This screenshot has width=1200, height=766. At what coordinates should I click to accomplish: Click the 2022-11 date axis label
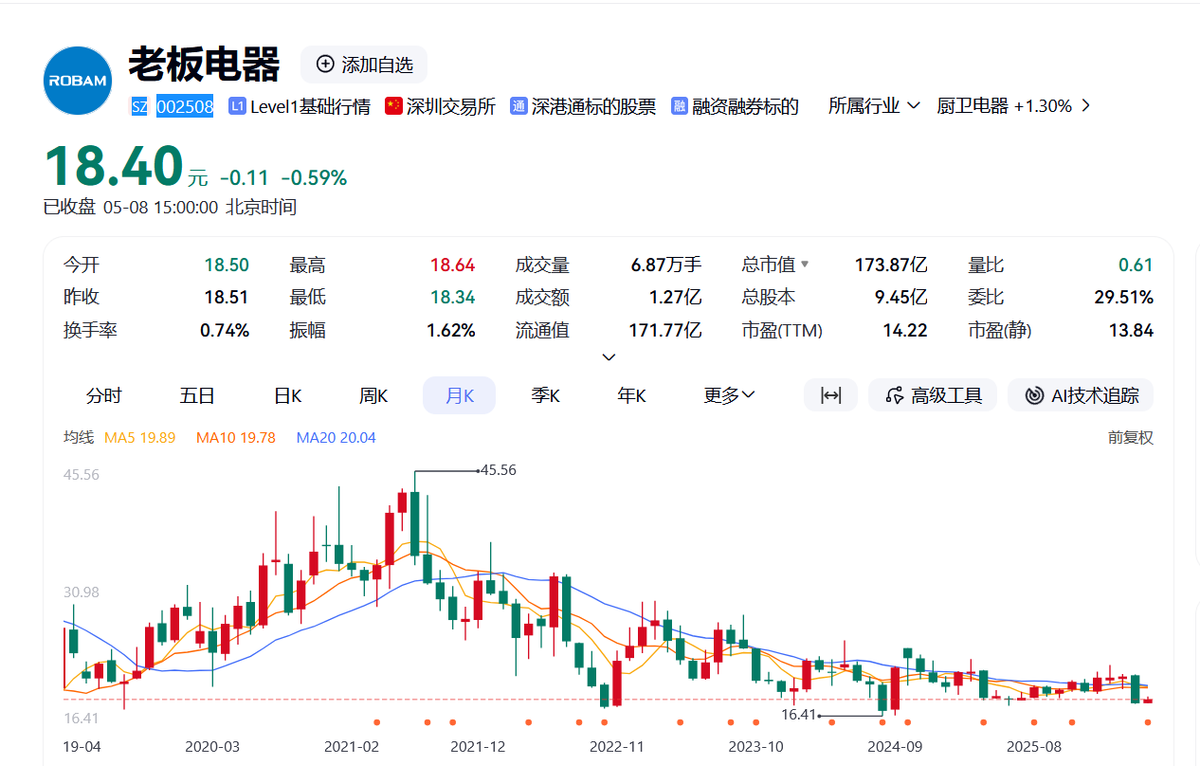[618, 747]
